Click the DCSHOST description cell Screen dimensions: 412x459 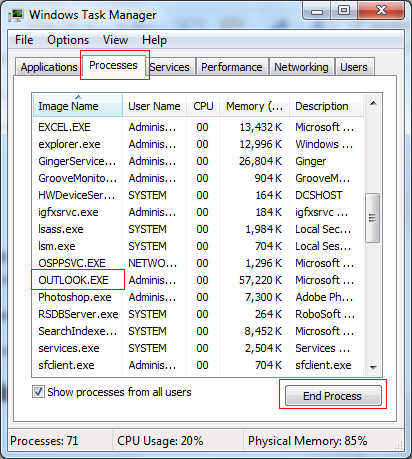click(319, 195)
